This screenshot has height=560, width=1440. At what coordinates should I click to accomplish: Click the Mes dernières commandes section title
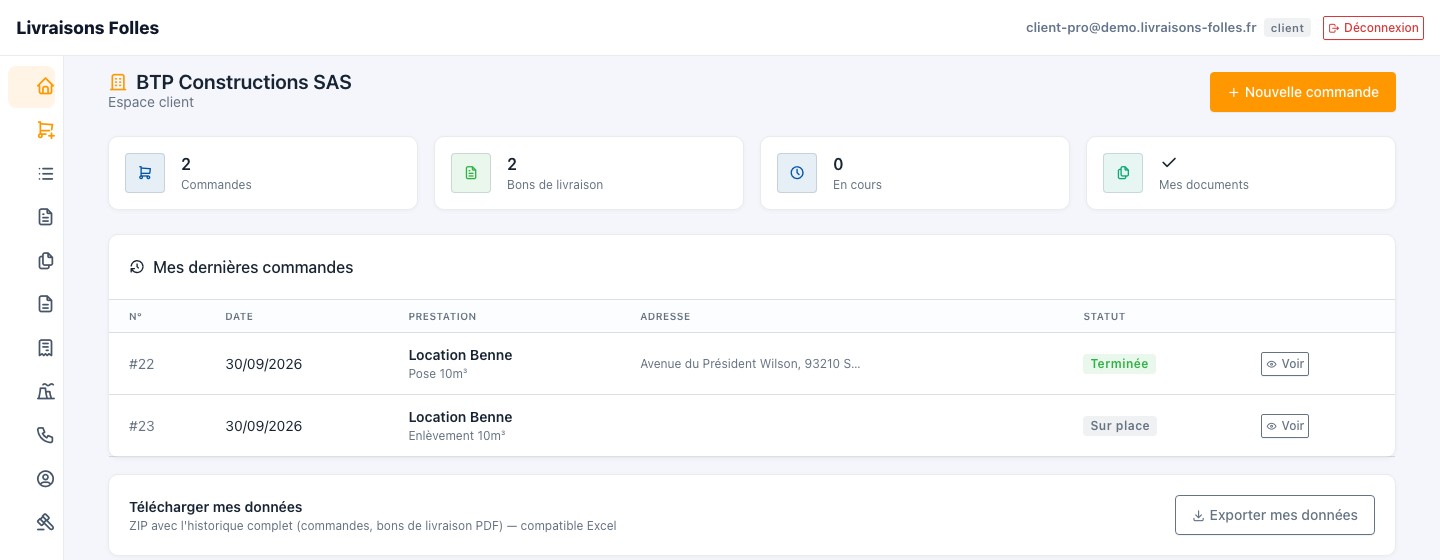[253, 267]
